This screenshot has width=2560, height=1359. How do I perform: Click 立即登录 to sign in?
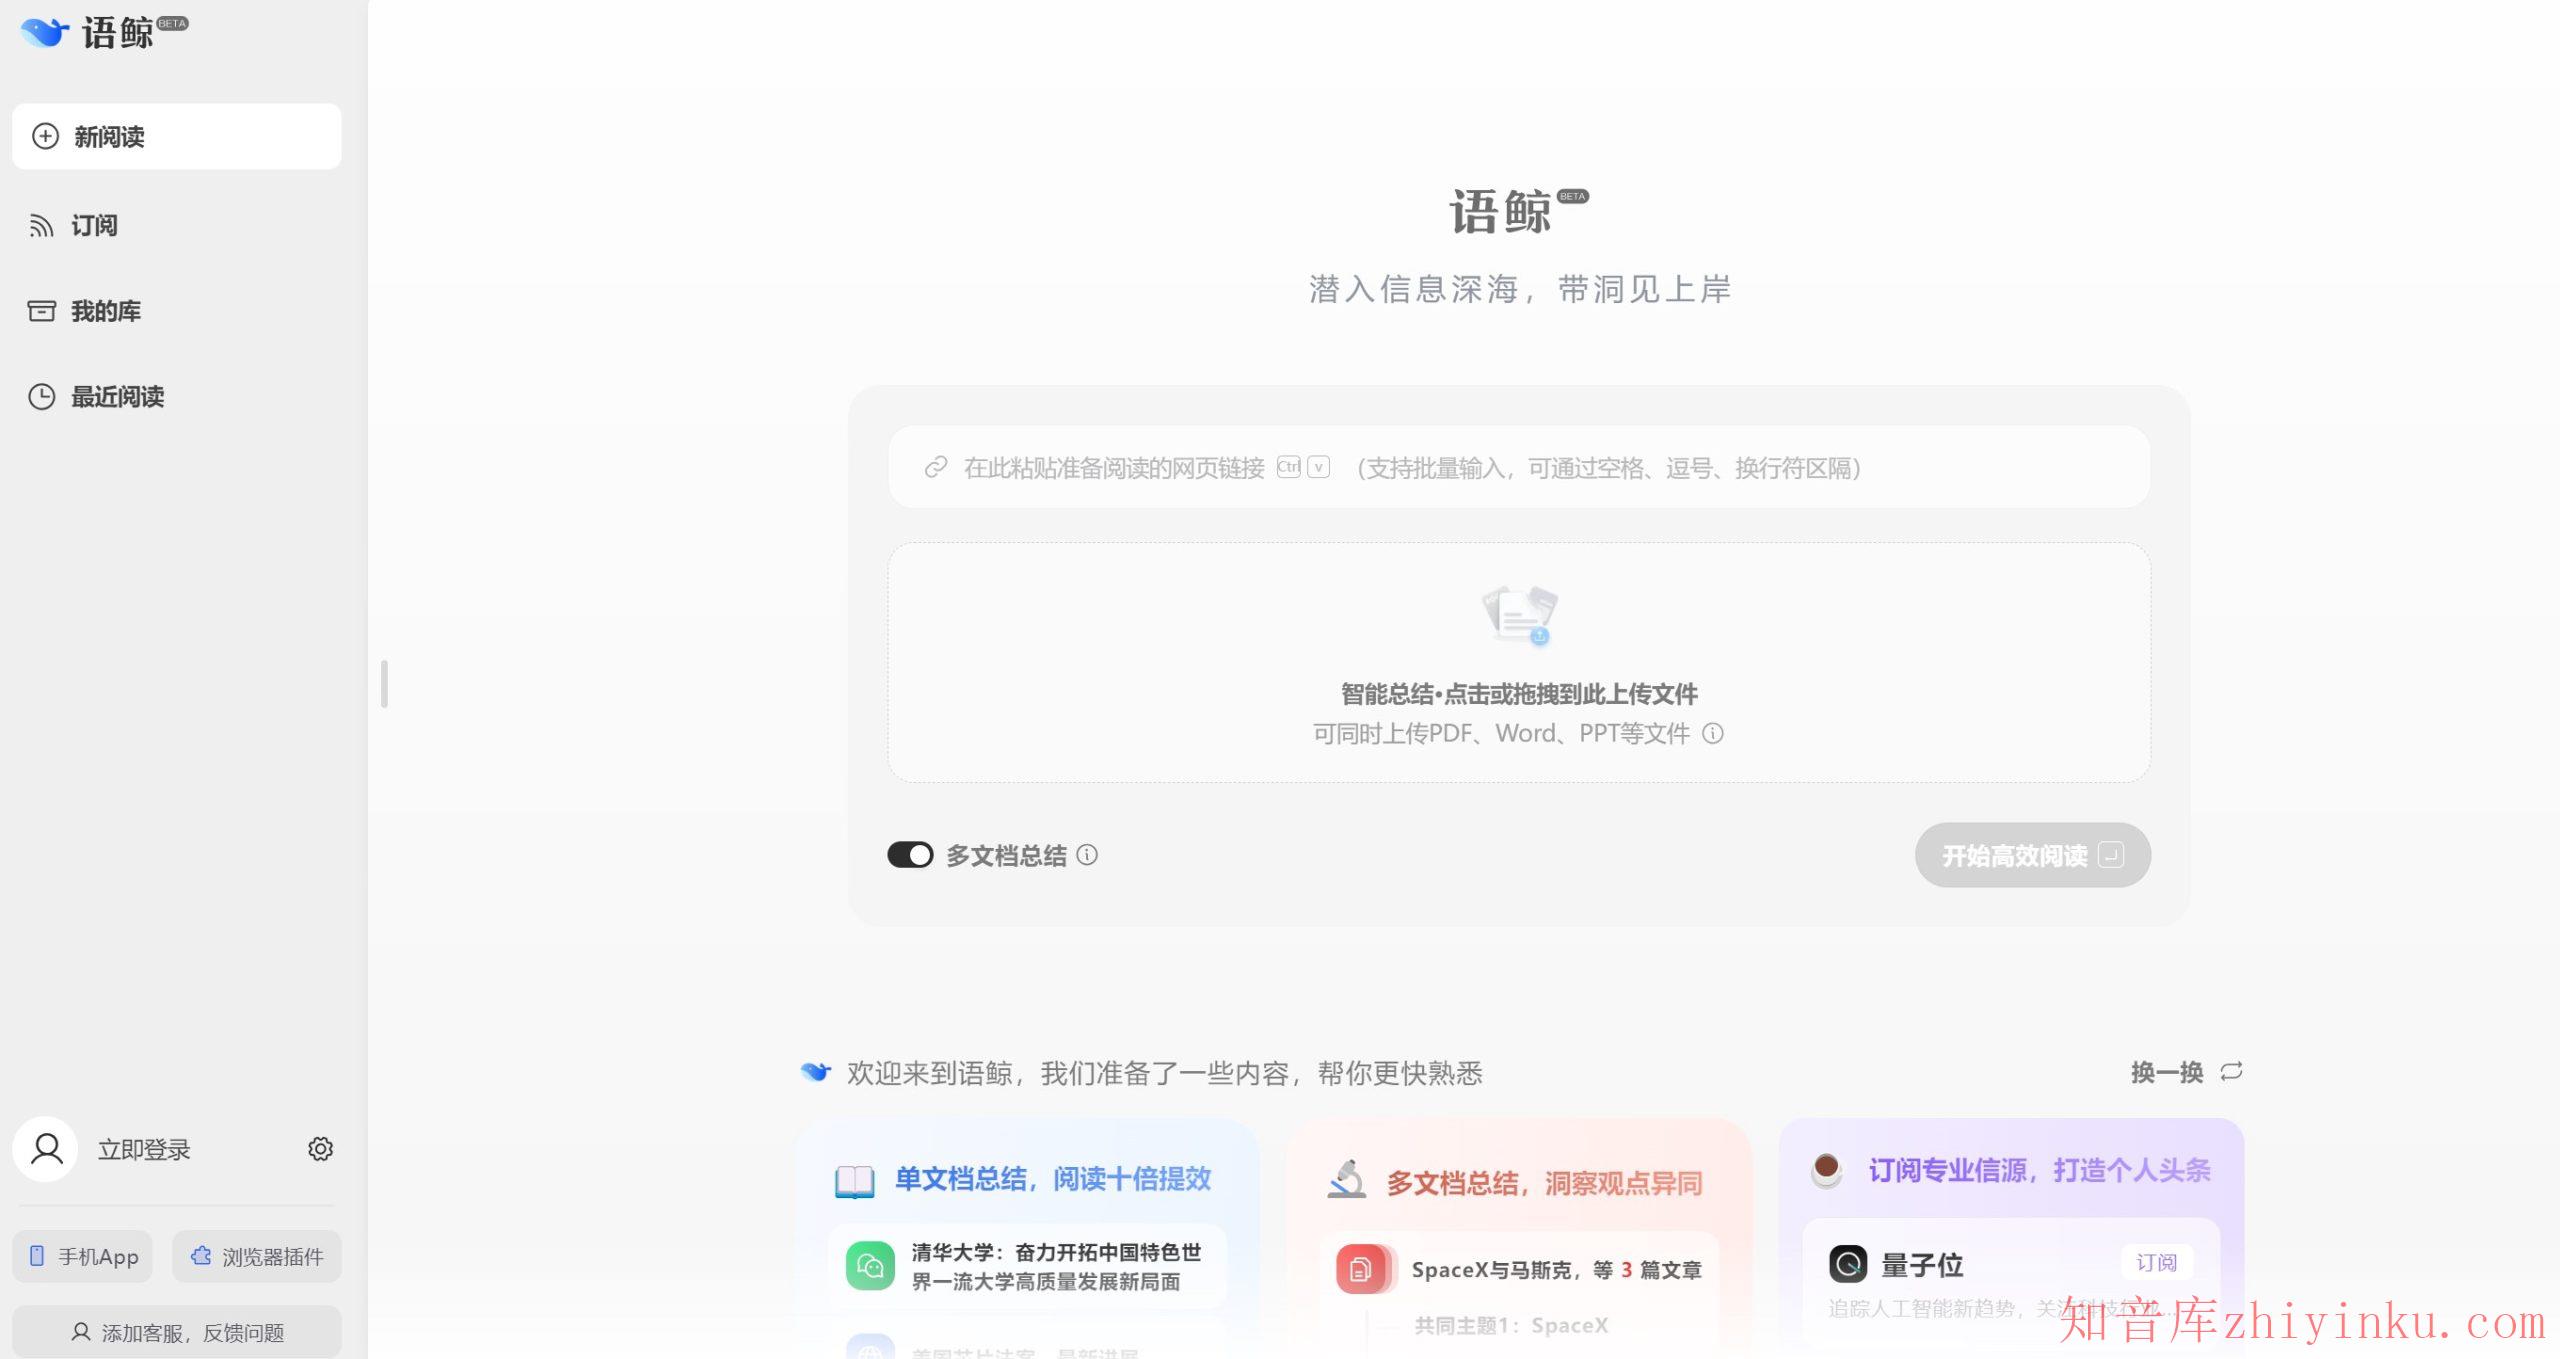coord(144,1149)
